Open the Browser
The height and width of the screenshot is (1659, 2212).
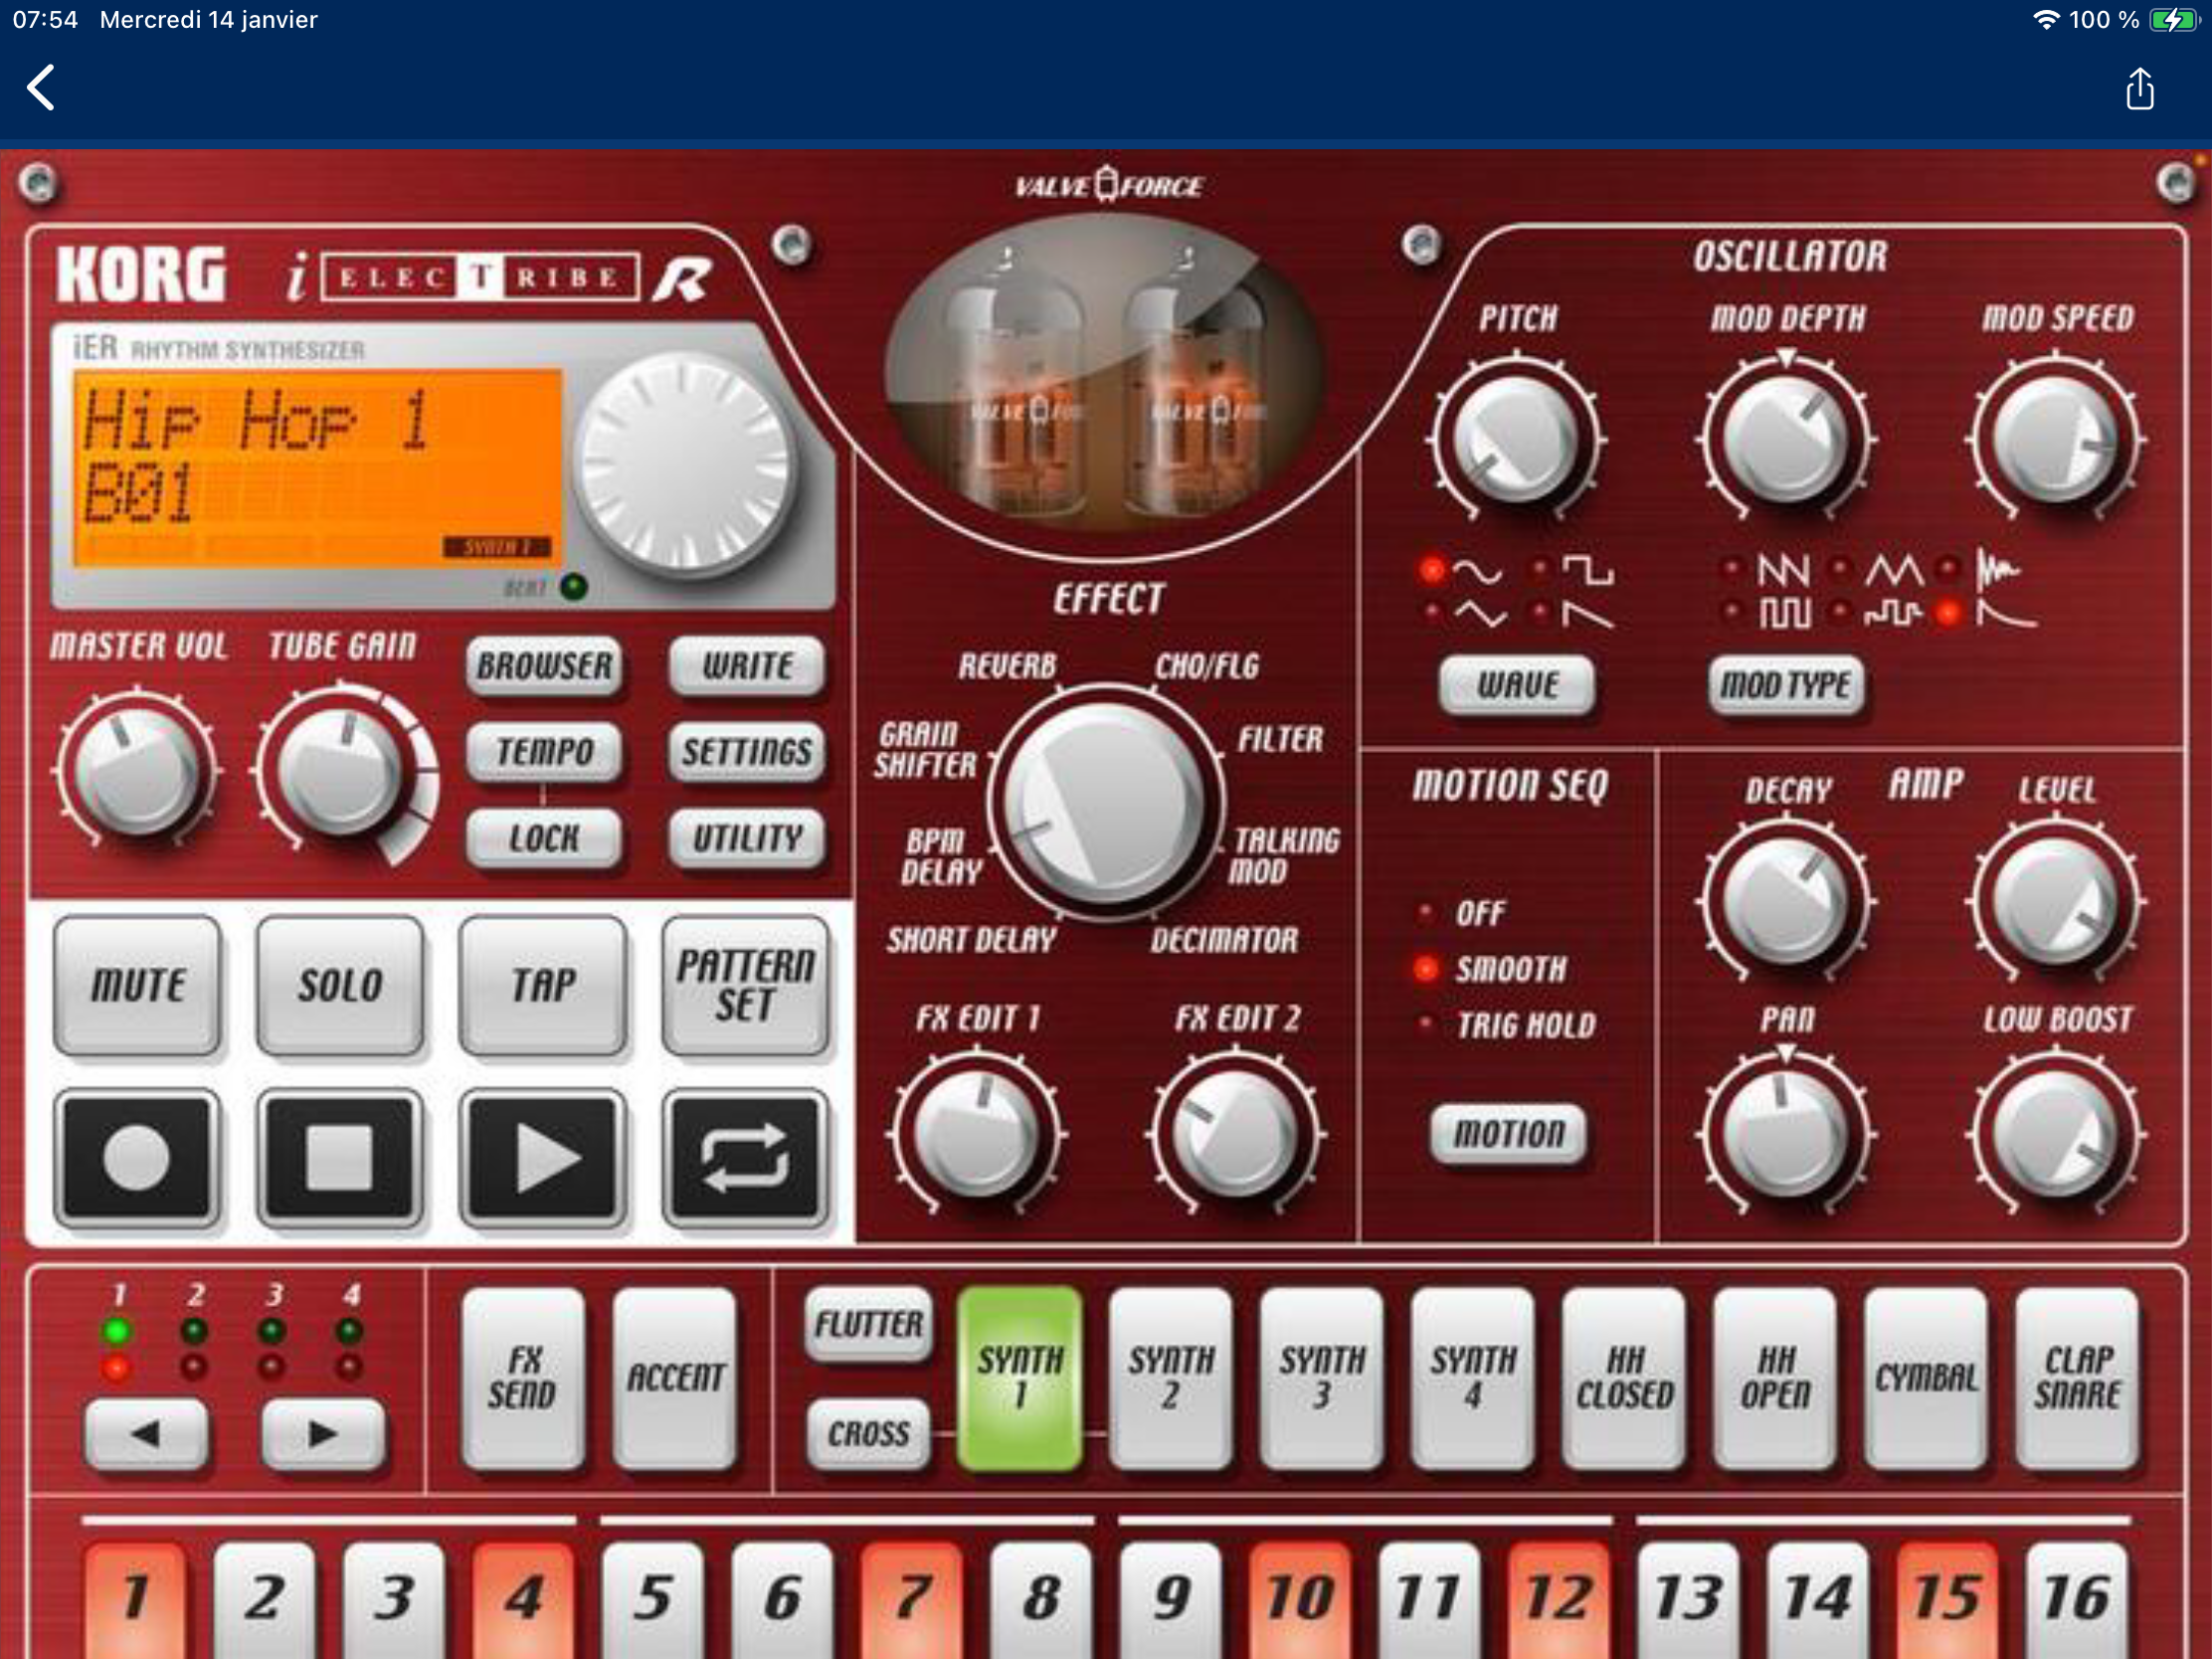544,666
